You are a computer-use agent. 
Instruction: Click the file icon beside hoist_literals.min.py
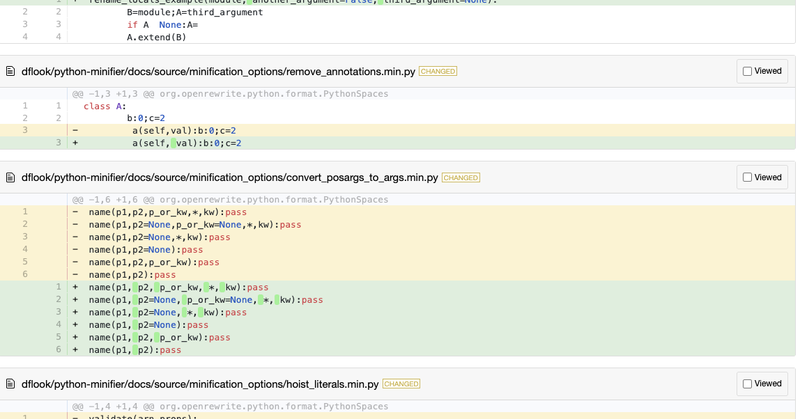coord(11,384)
